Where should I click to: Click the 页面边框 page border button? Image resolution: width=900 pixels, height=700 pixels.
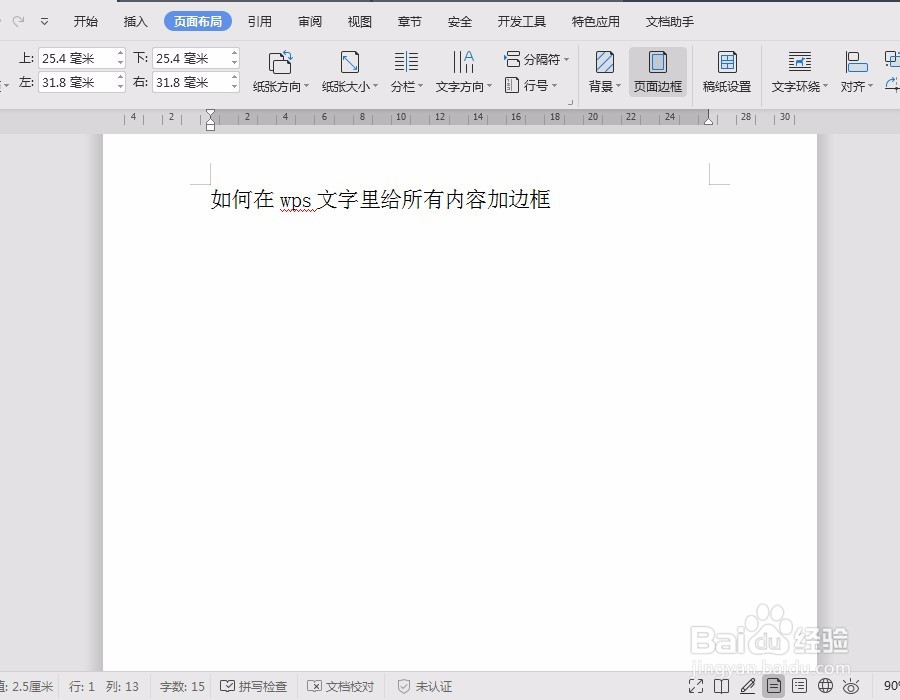pyautogui.click(x=658, y=72)
